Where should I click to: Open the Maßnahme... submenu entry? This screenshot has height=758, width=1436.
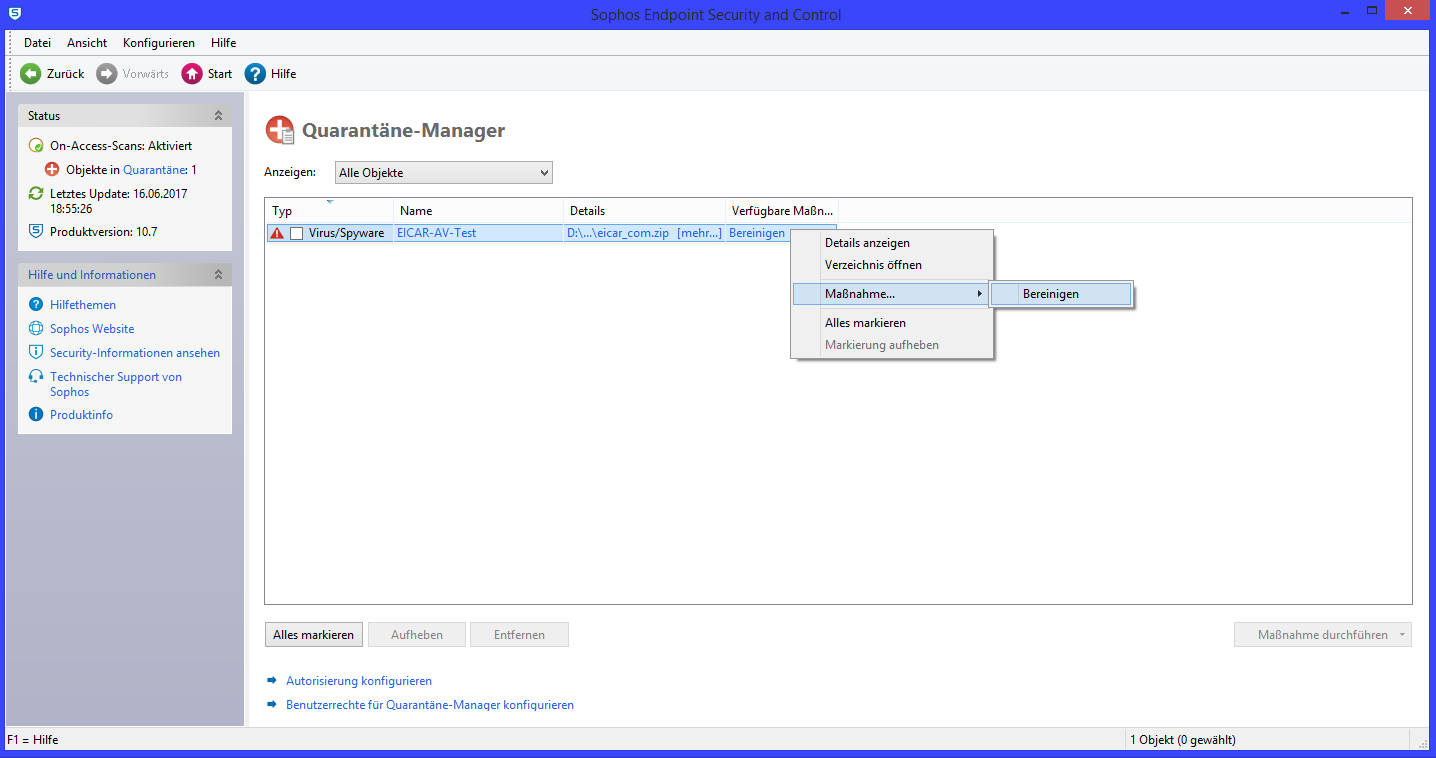click(892, 294)
